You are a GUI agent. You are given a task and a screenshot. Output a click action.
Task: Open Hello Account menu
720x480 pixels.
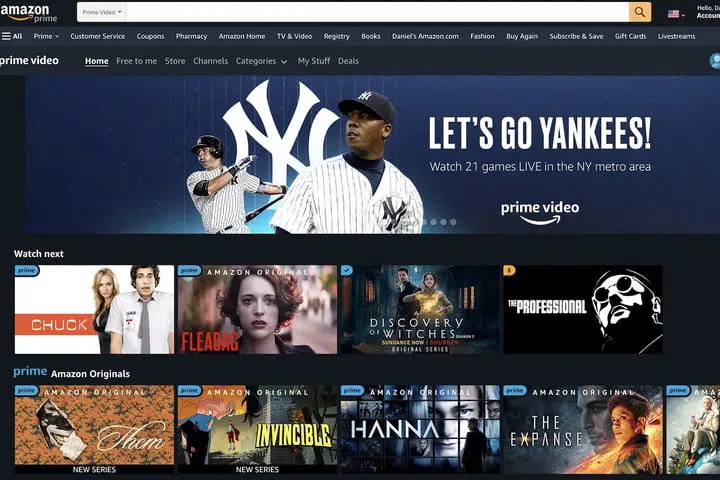708,12
